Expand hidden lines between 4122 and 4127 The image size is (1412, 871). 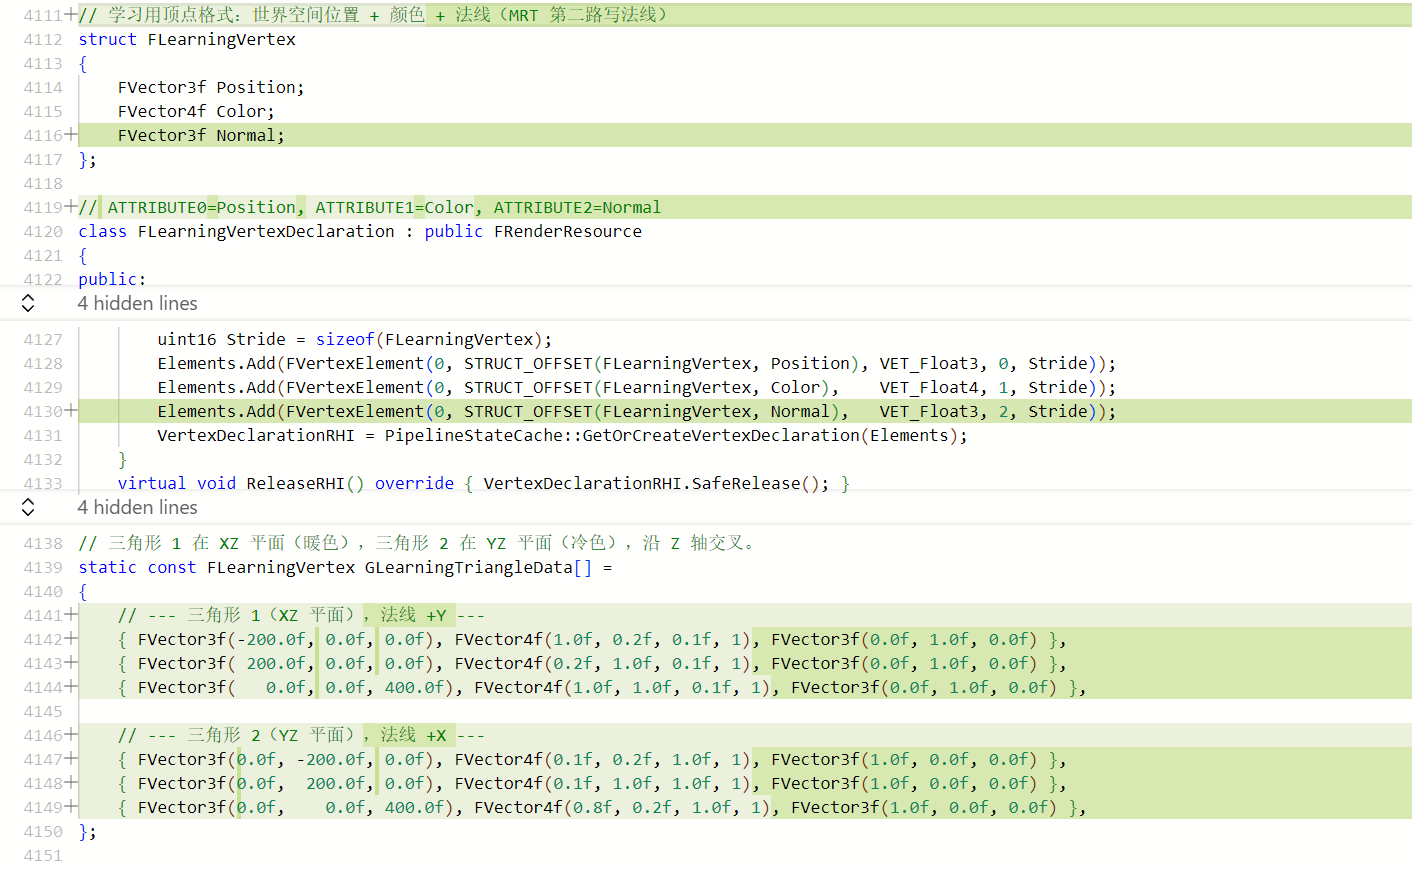click(28, 303)
